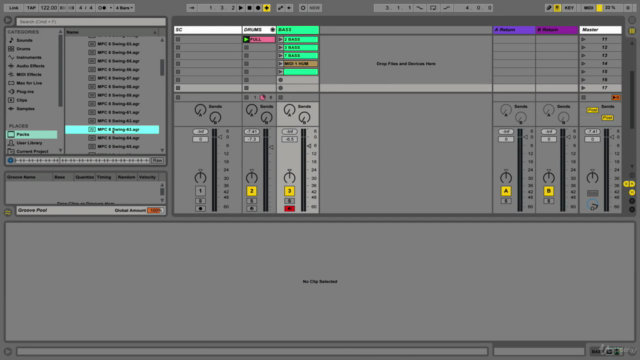Solo the DRUMS track
This screenshot has height=360, width=640.
251,201
